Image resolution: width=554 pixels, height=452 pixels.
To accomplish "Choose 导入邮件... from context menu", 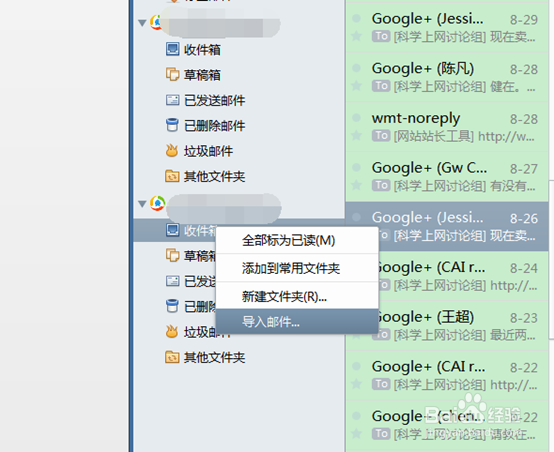I will 297,322.
